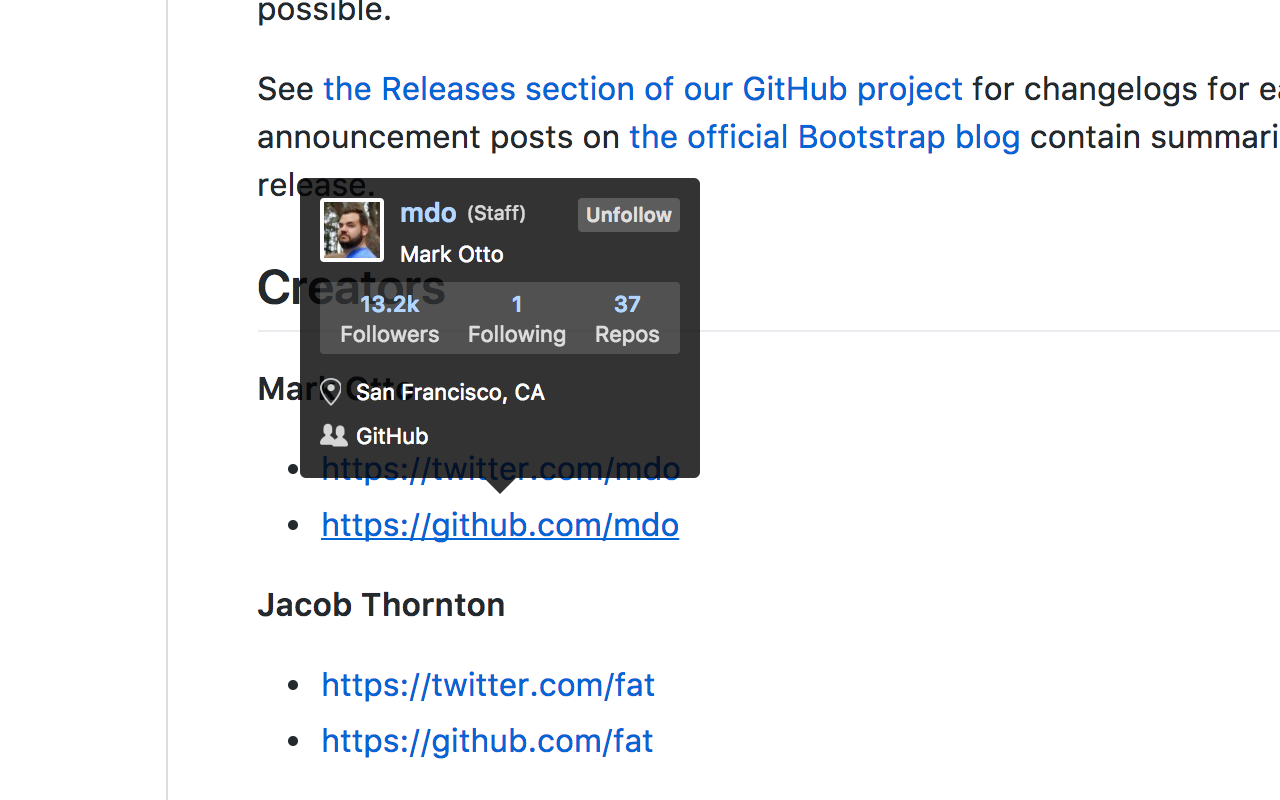Open Mark Otto's profile avatar picture
The width and height of the screenshot is (1280, 800).
coord(351,229)
